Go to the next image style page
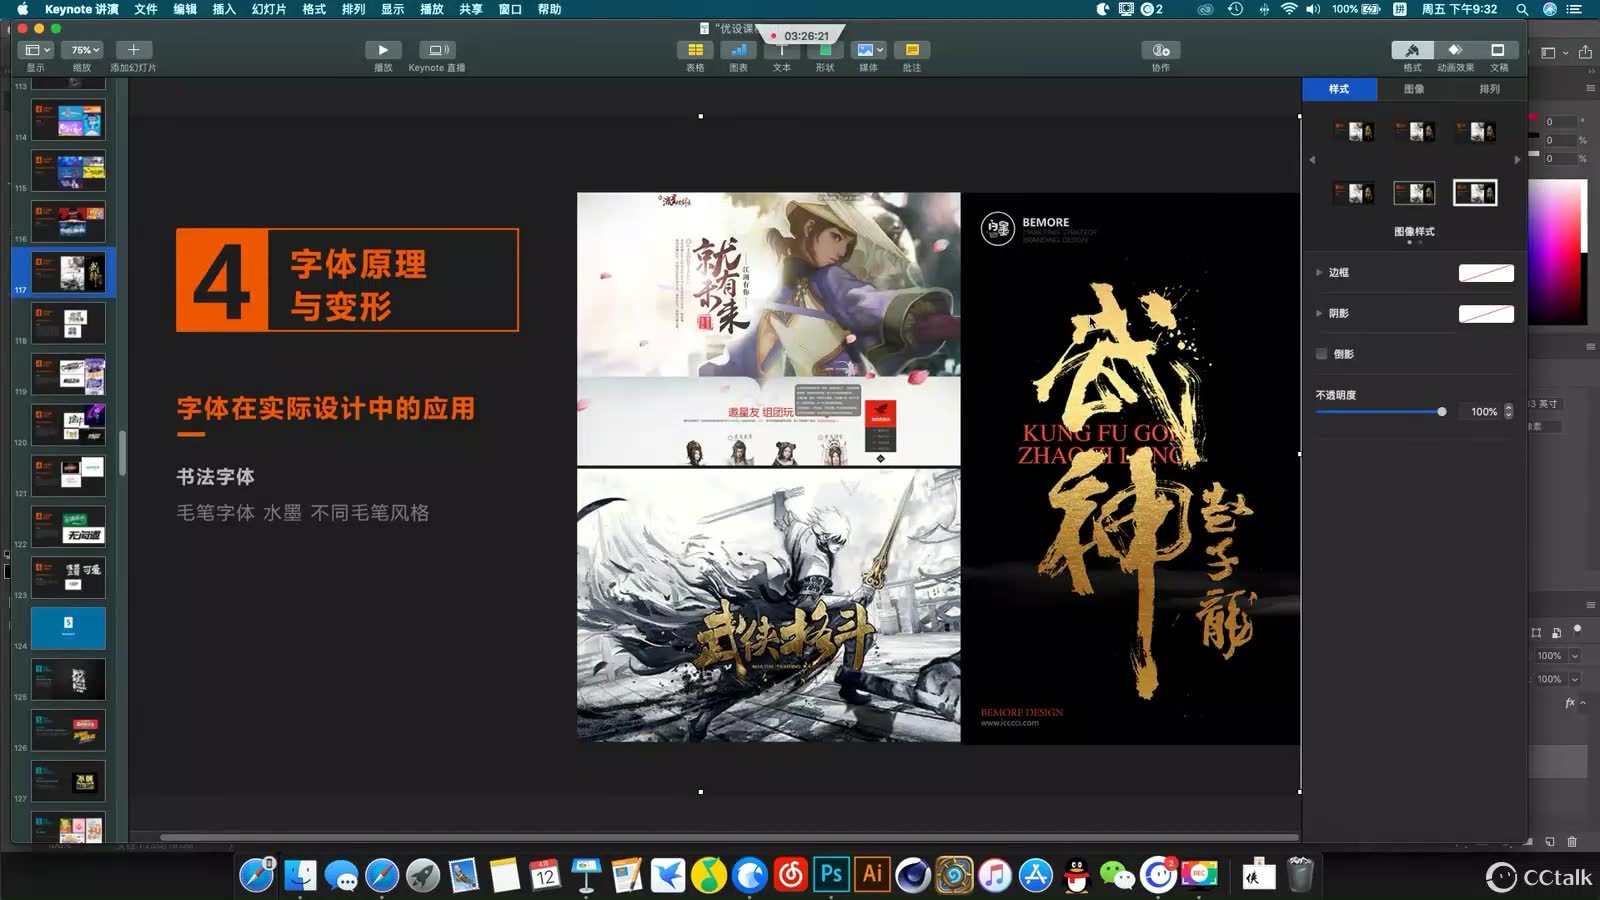The width and height of the screenshot is (1600, 900). [1517, 160]
